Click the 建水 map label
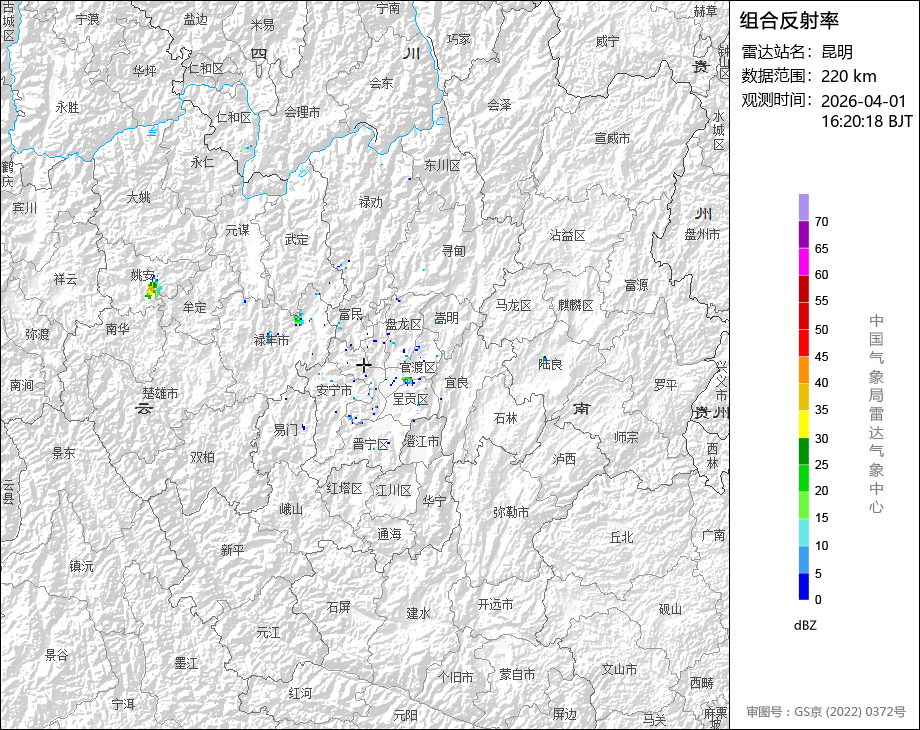 click(x=418, y=613)
